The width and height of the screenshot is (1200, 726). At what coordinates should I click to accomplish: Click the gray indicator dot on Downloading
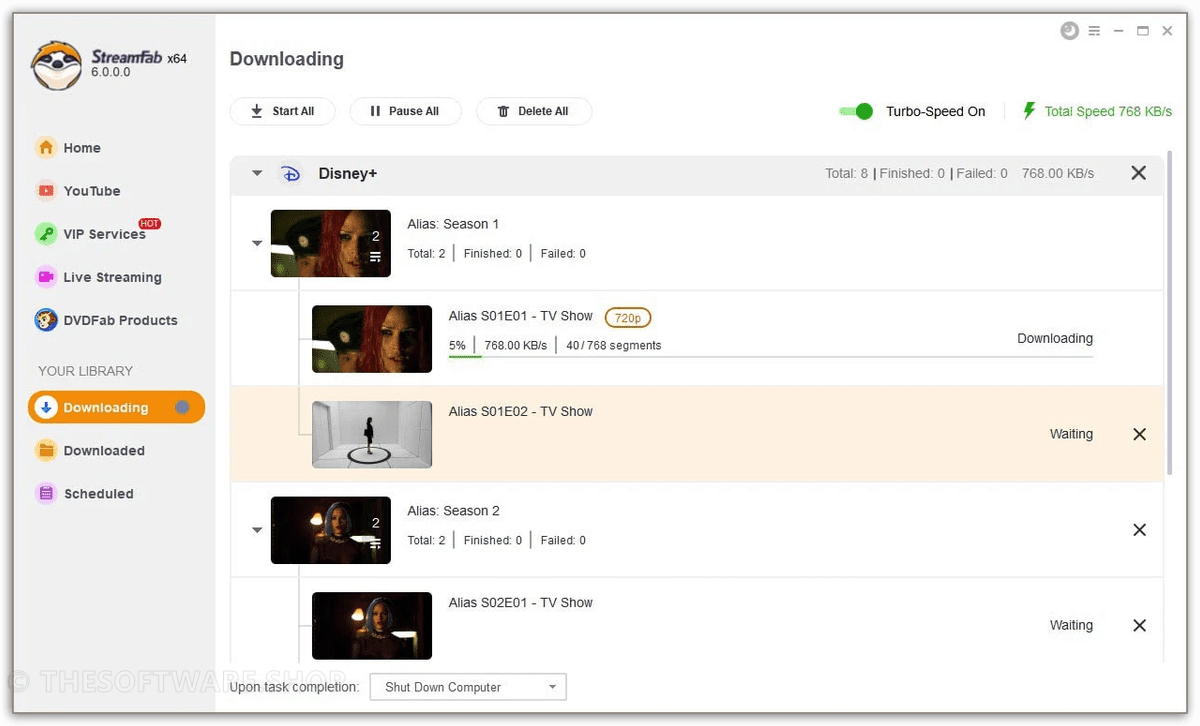point(182,407)
